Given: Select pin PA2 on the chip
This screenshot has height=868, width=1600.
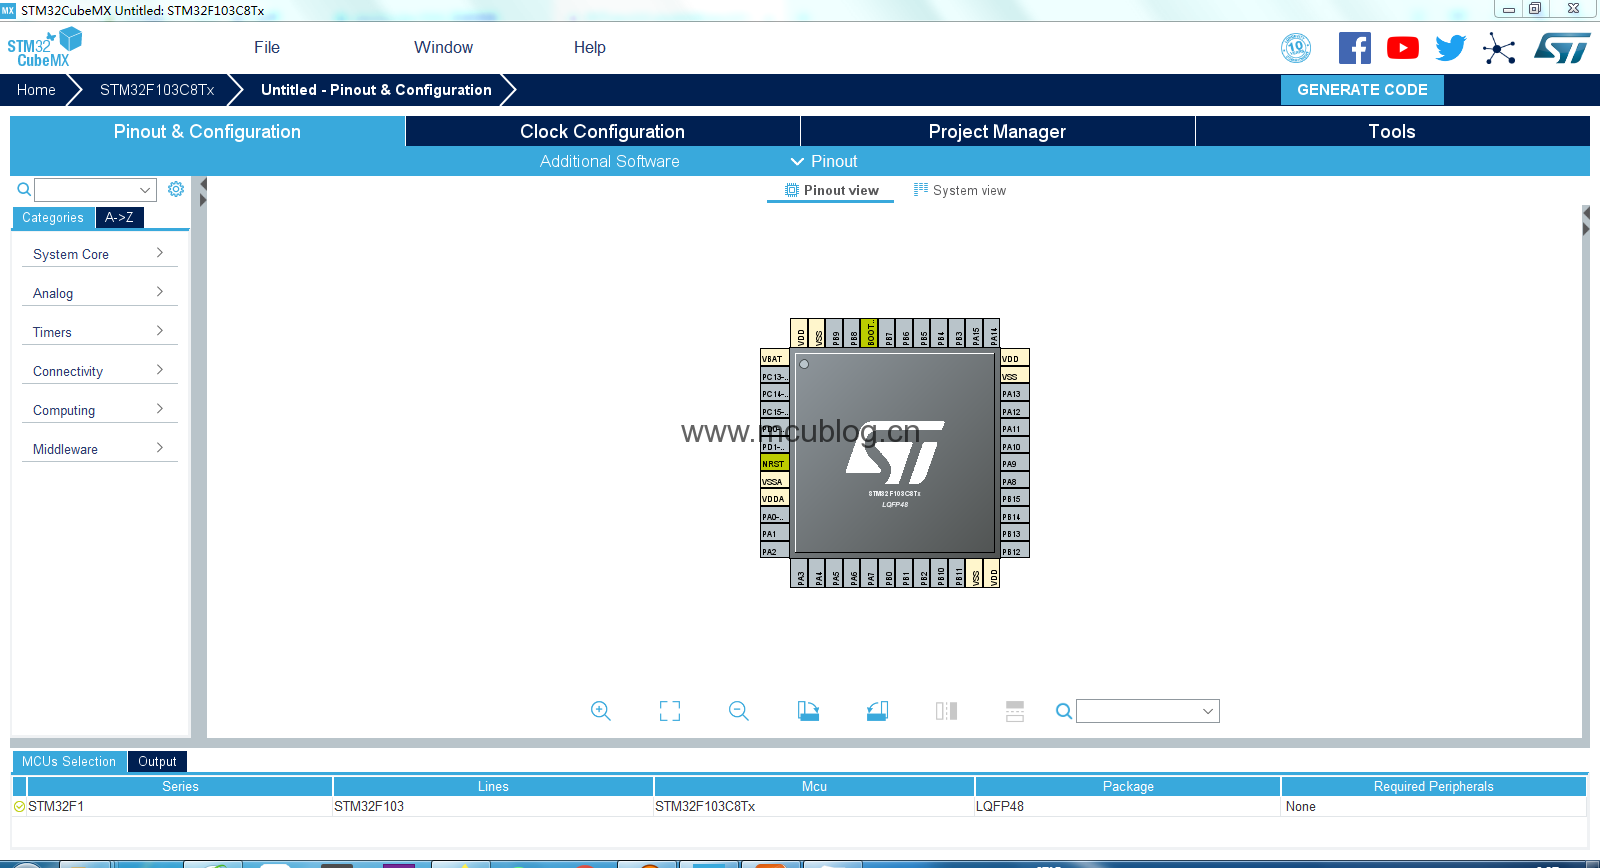Looking at the screenshot, I should [x=775, y=551].
